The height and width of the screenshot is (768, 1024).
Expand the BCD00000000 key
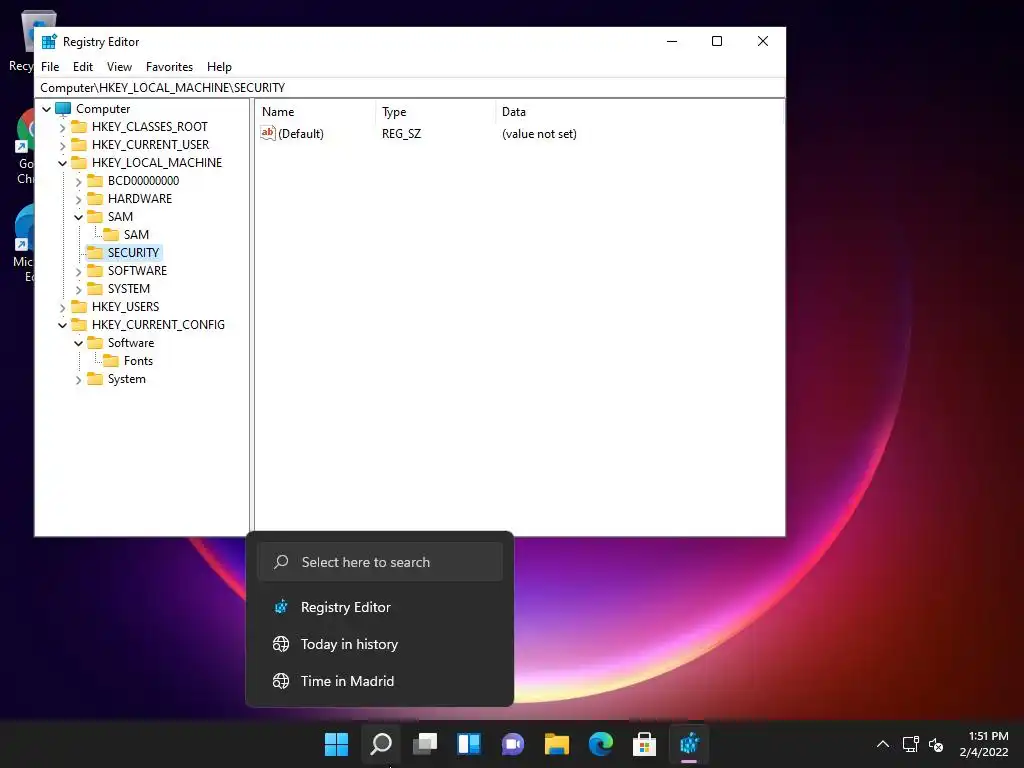coord(78,182)
